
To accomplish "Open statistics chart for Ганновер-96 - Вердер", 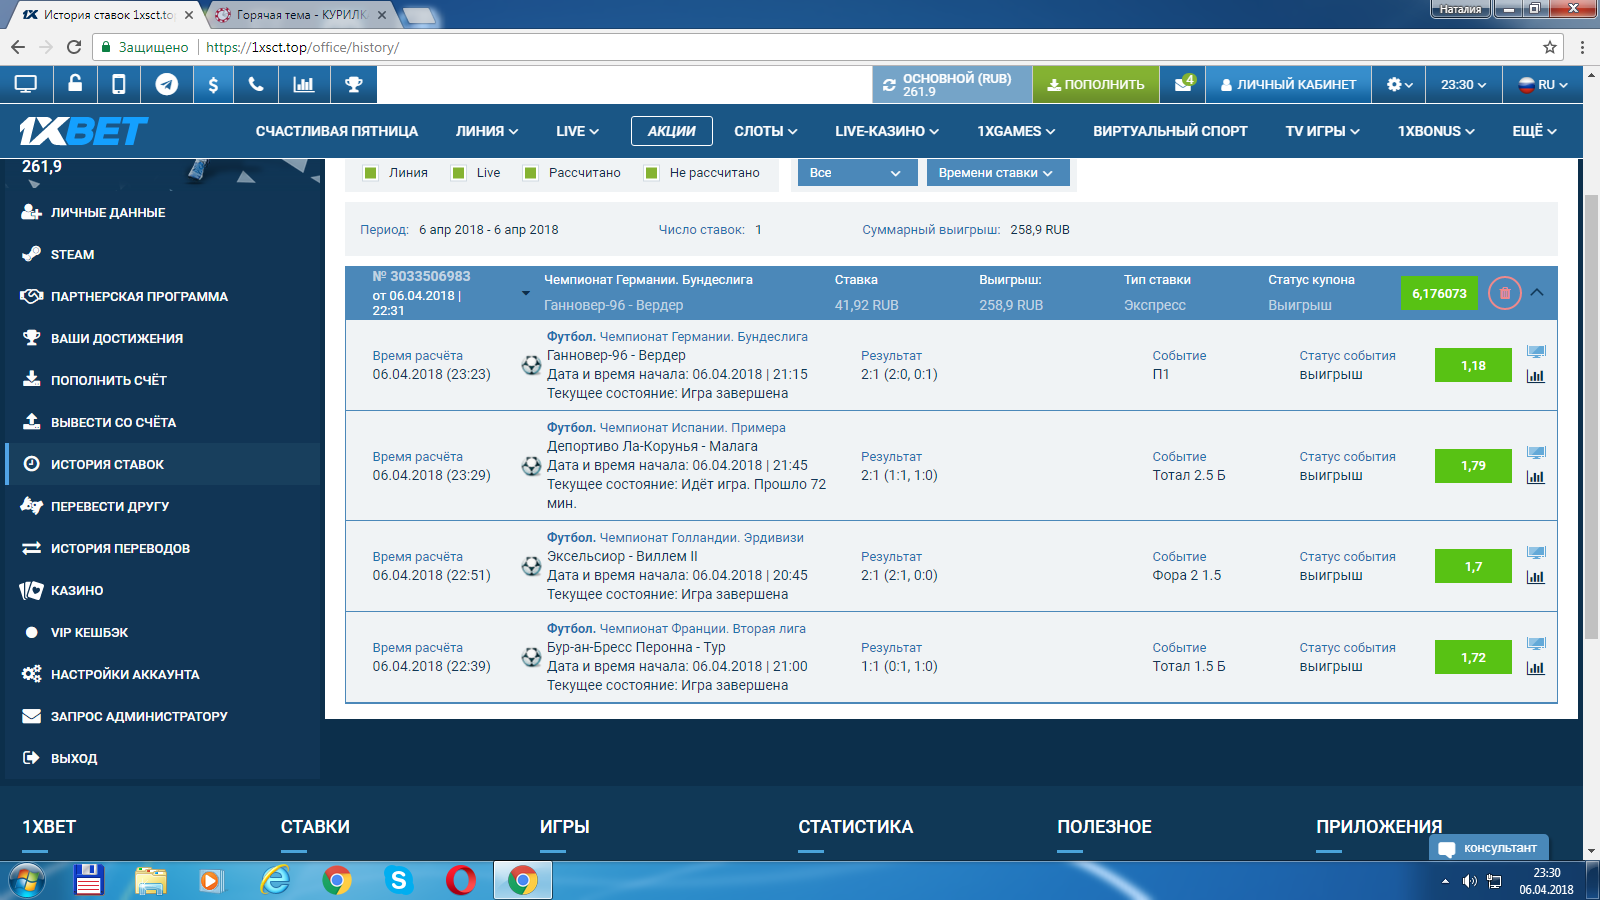I will tap(1536, 376).
